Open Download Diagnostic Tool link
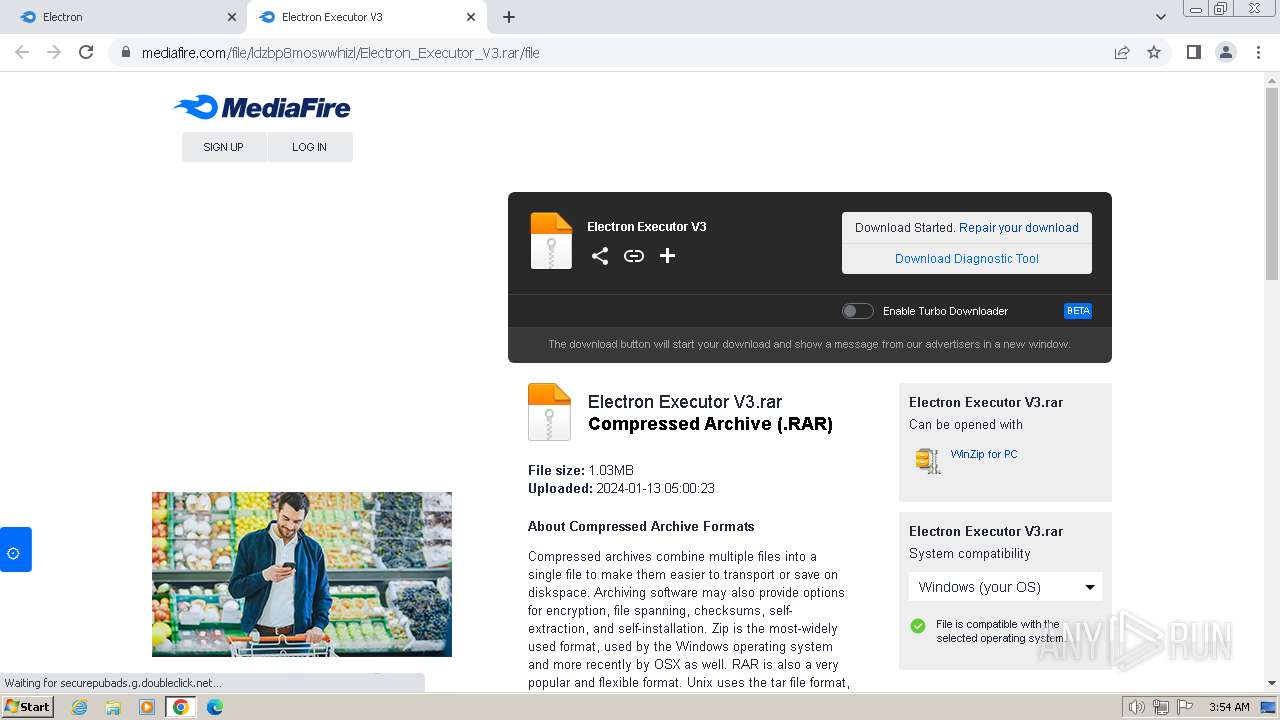 (x=967, y=258)
